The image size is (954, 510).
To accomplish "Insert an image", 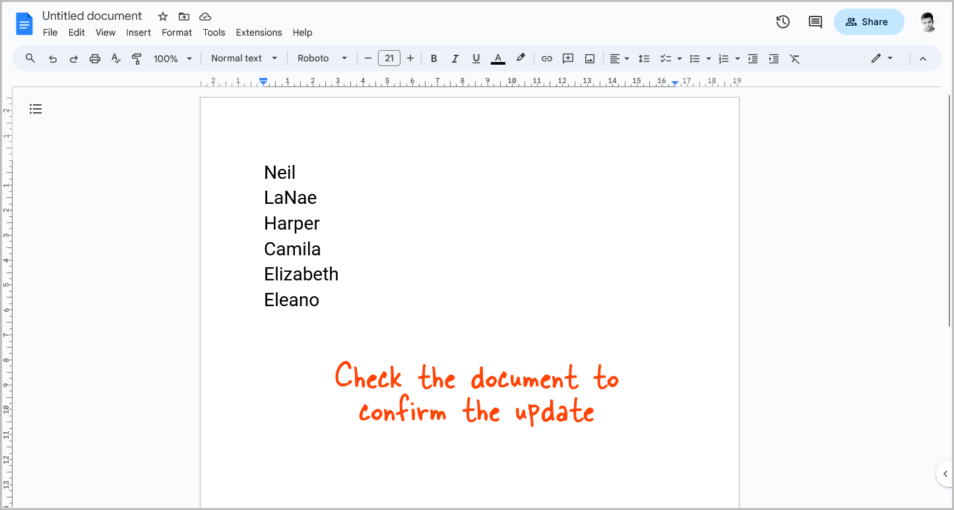I will click(x=589, y=59).
